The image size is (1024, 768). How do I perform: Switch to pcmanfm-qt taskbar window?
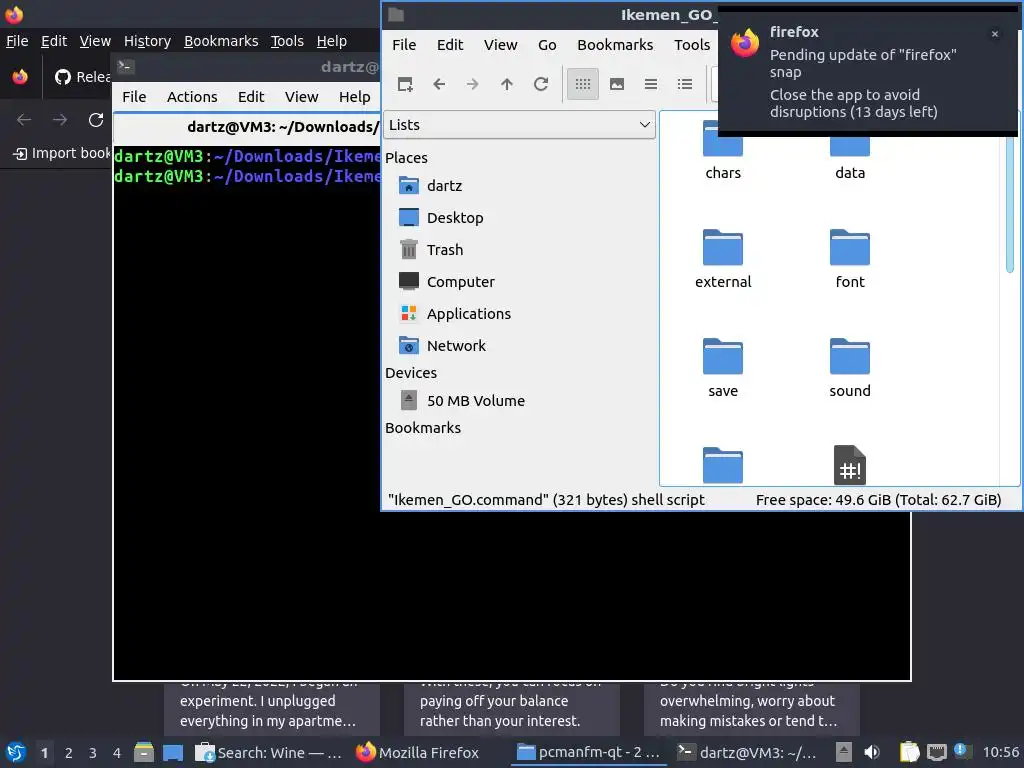tap(590, 752)
